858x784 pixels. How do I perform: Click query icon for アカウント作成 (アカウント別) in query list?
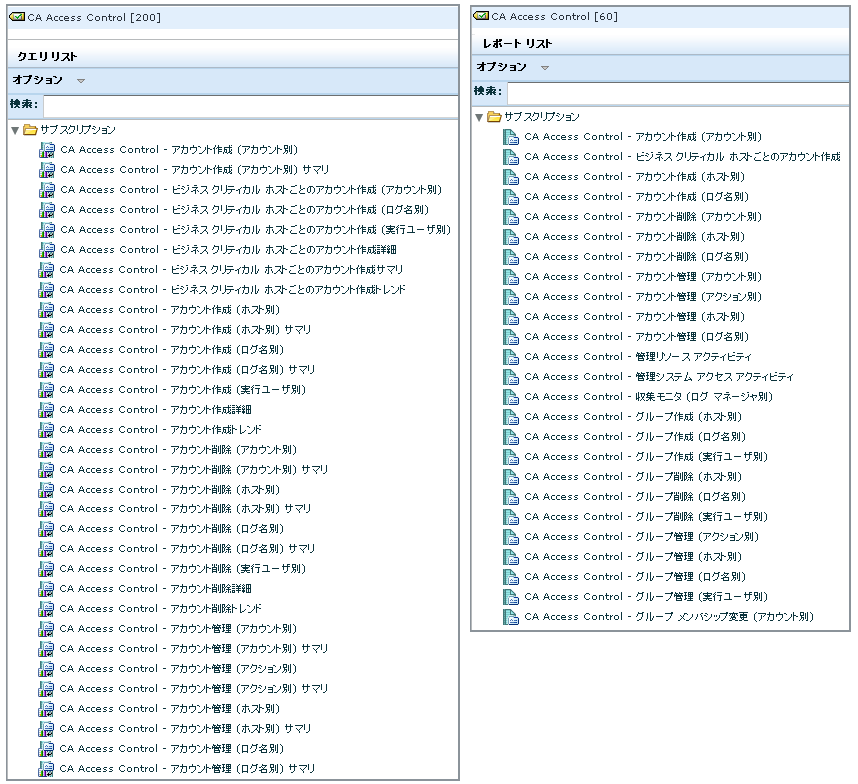pyautogui.click(x=47, y=150)
